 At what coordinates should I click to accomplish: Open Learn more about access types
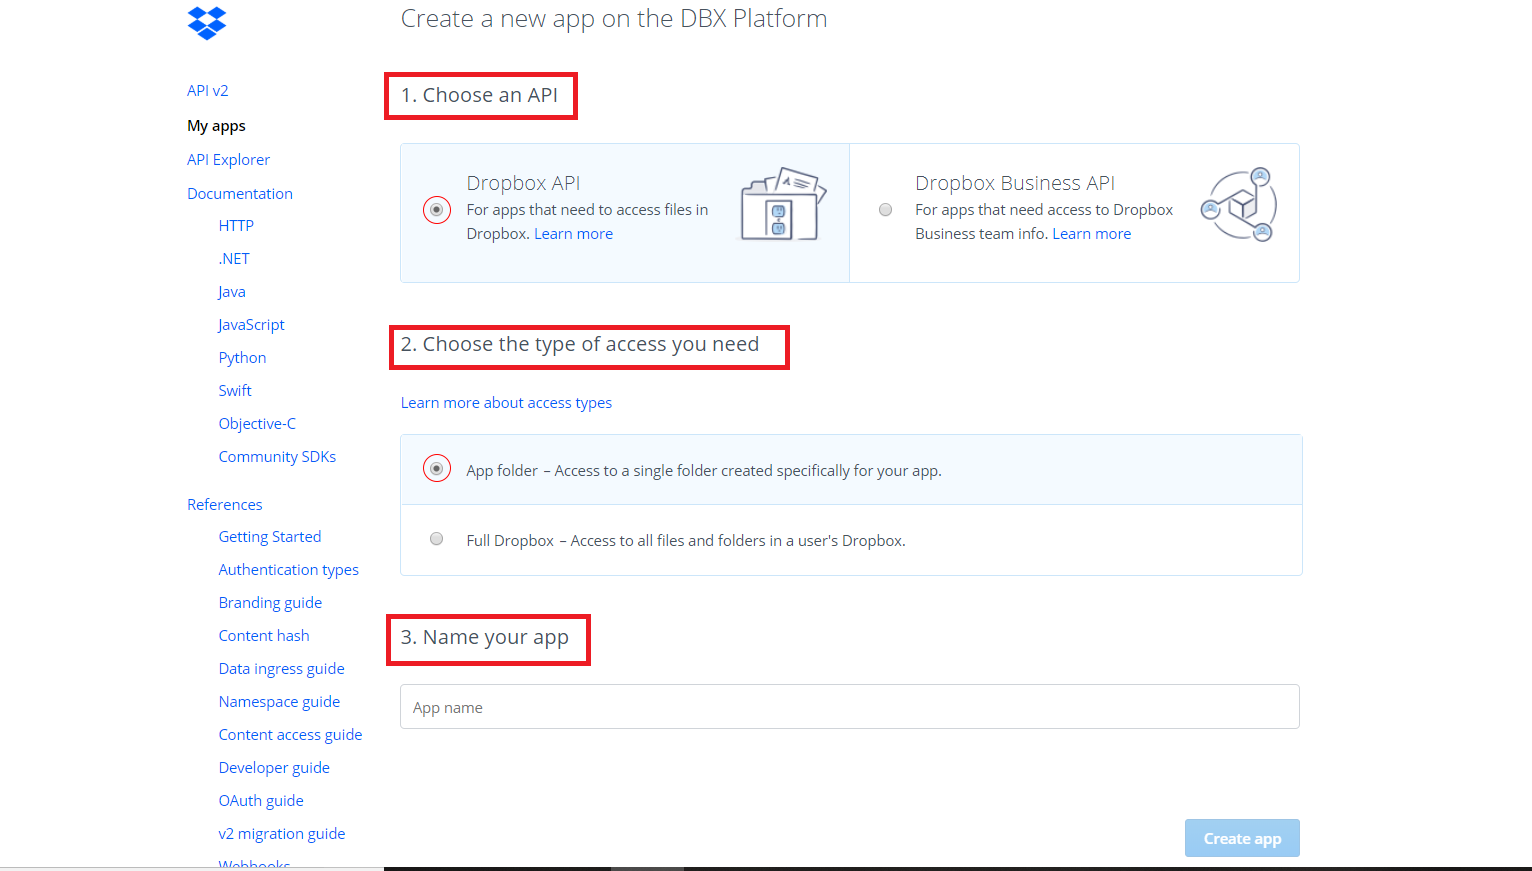(x=506, y=403)
